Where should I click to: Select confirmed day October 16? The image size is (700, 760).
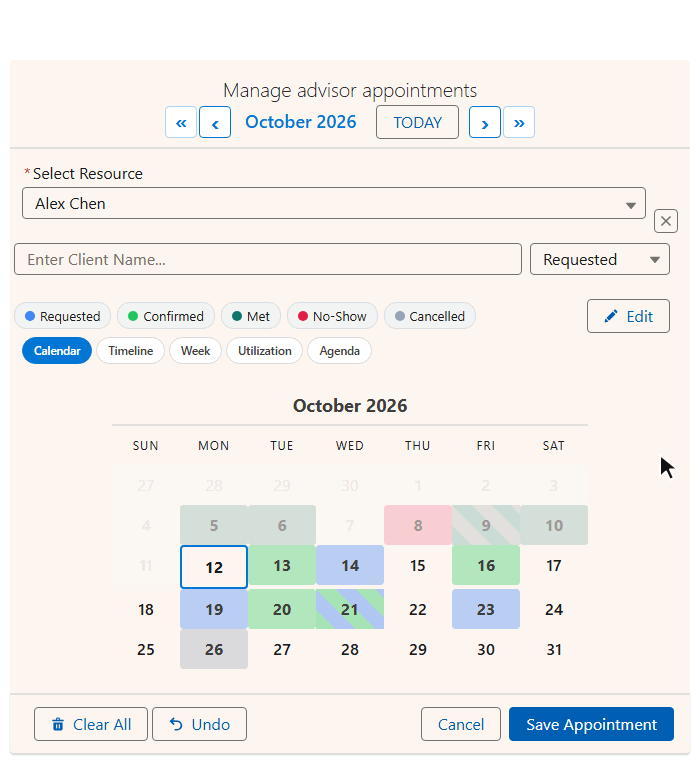click(486, 565)
